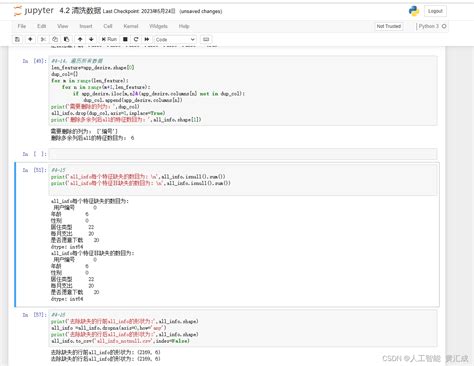Insert cell below with the plus icon
This screenshot has height=366, width=474.
30,39
